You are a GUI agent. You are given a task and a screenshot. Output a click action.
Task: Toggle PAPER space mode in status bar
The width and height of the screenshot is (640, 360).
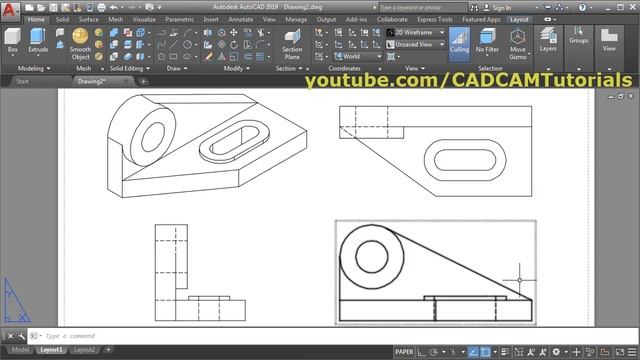coord(404,352)
